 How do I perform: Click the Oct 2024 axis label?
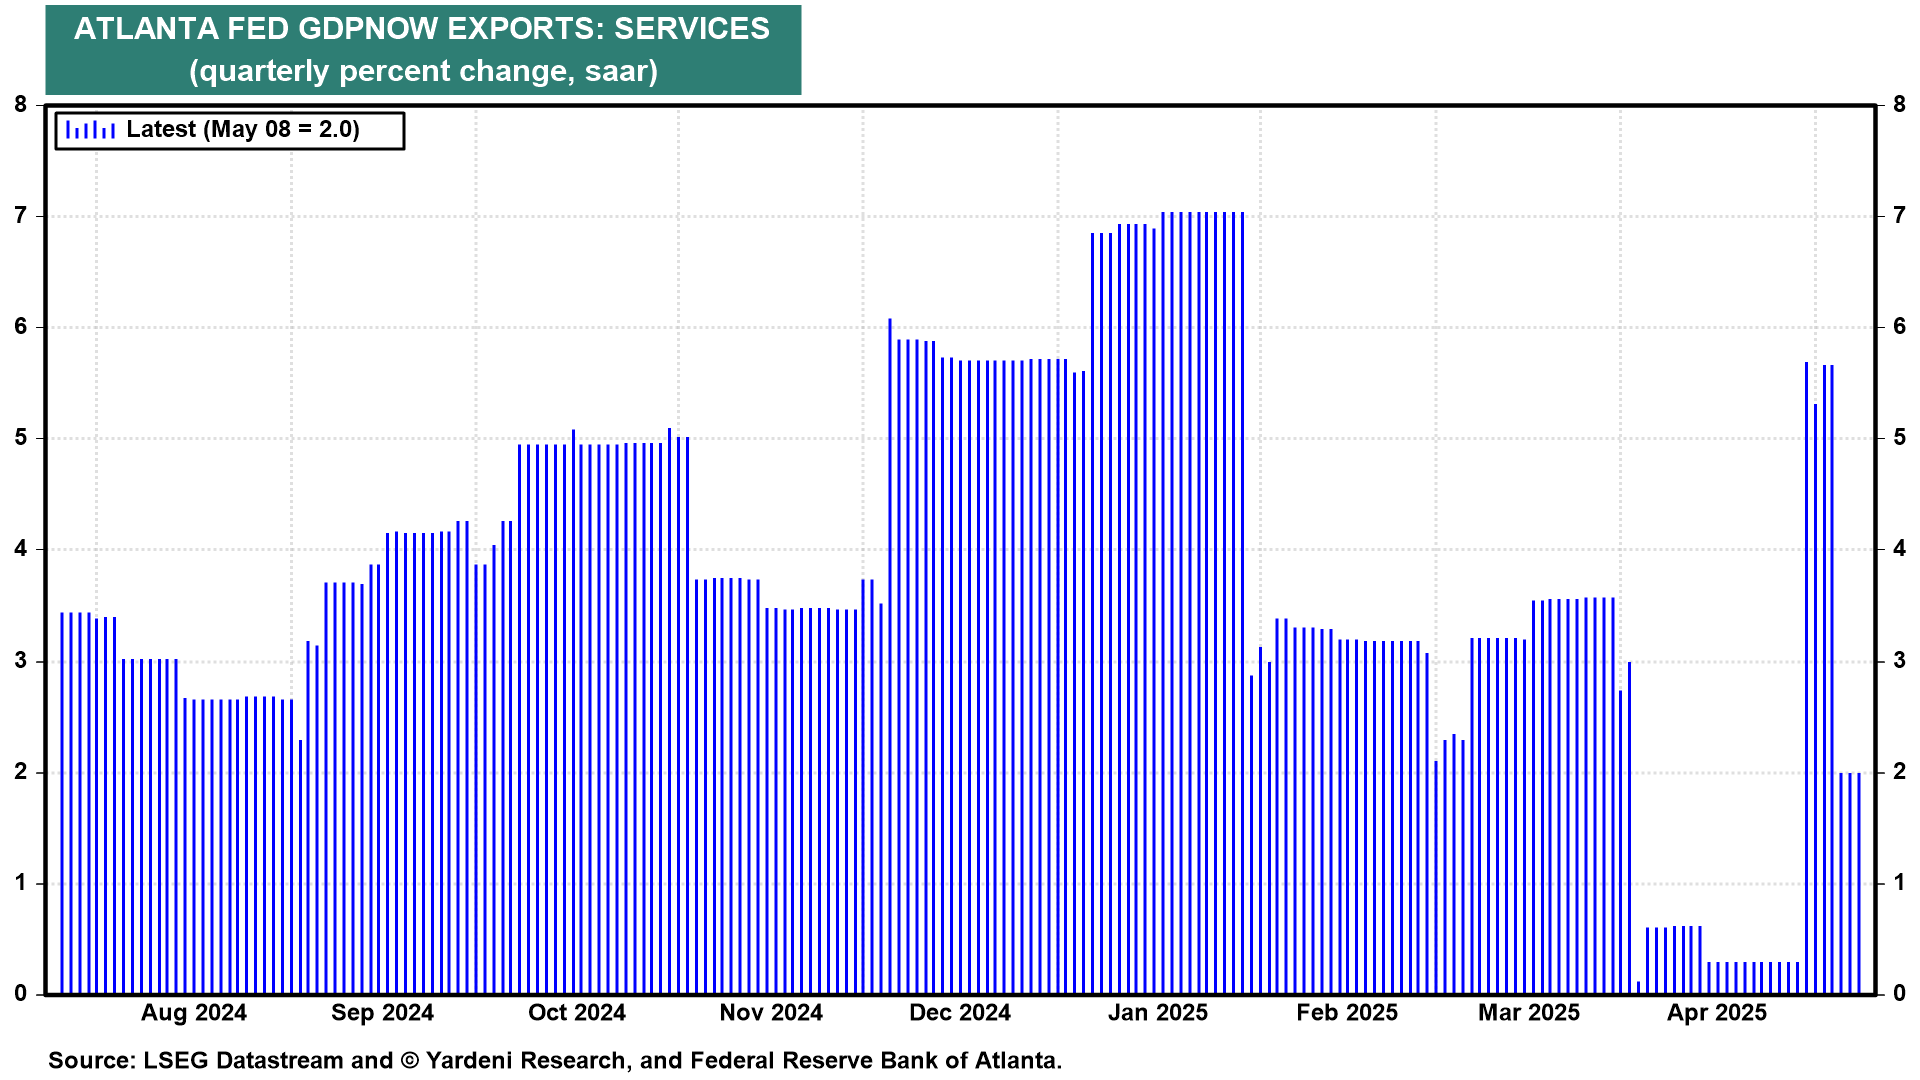(x=576, y=1013)
